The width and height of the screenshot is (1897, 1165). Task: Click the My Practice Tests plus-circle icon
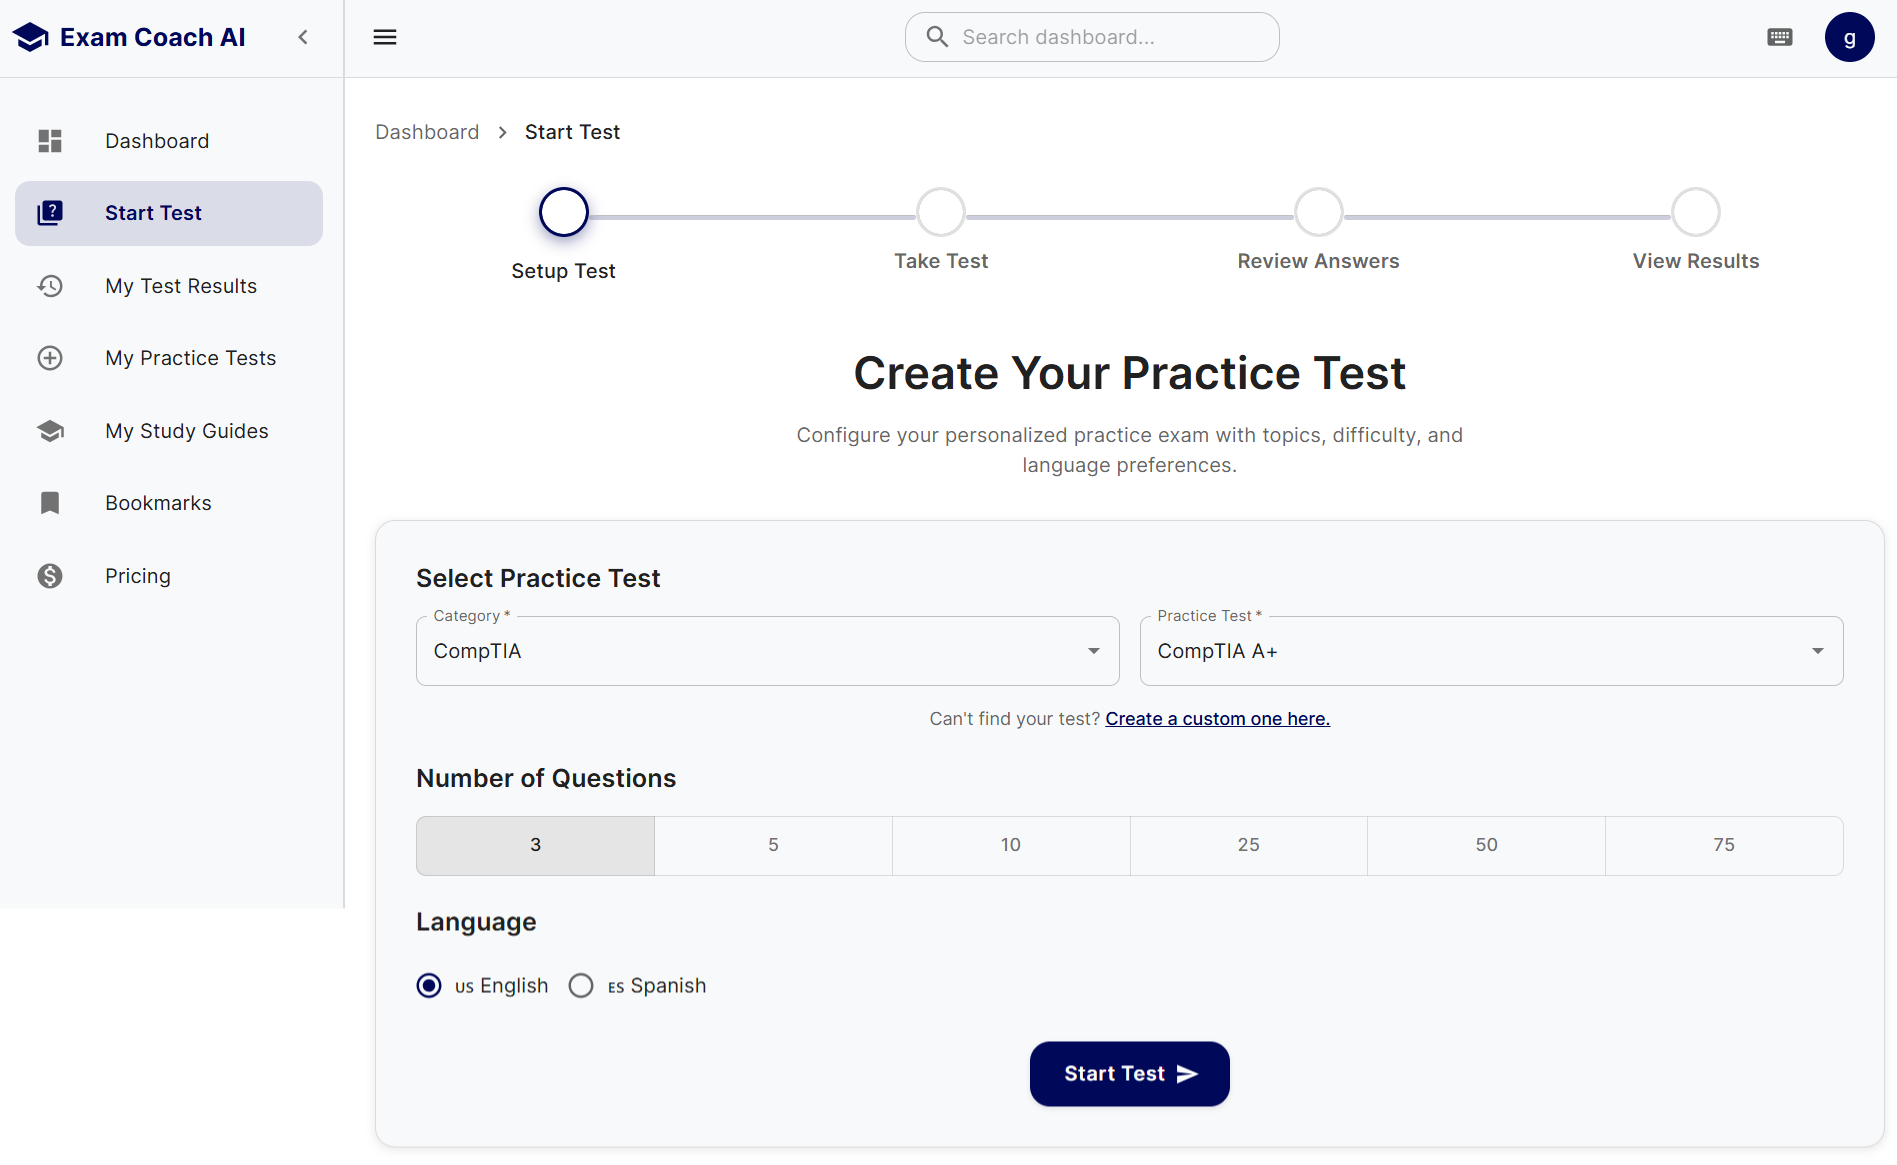(50, 358)
